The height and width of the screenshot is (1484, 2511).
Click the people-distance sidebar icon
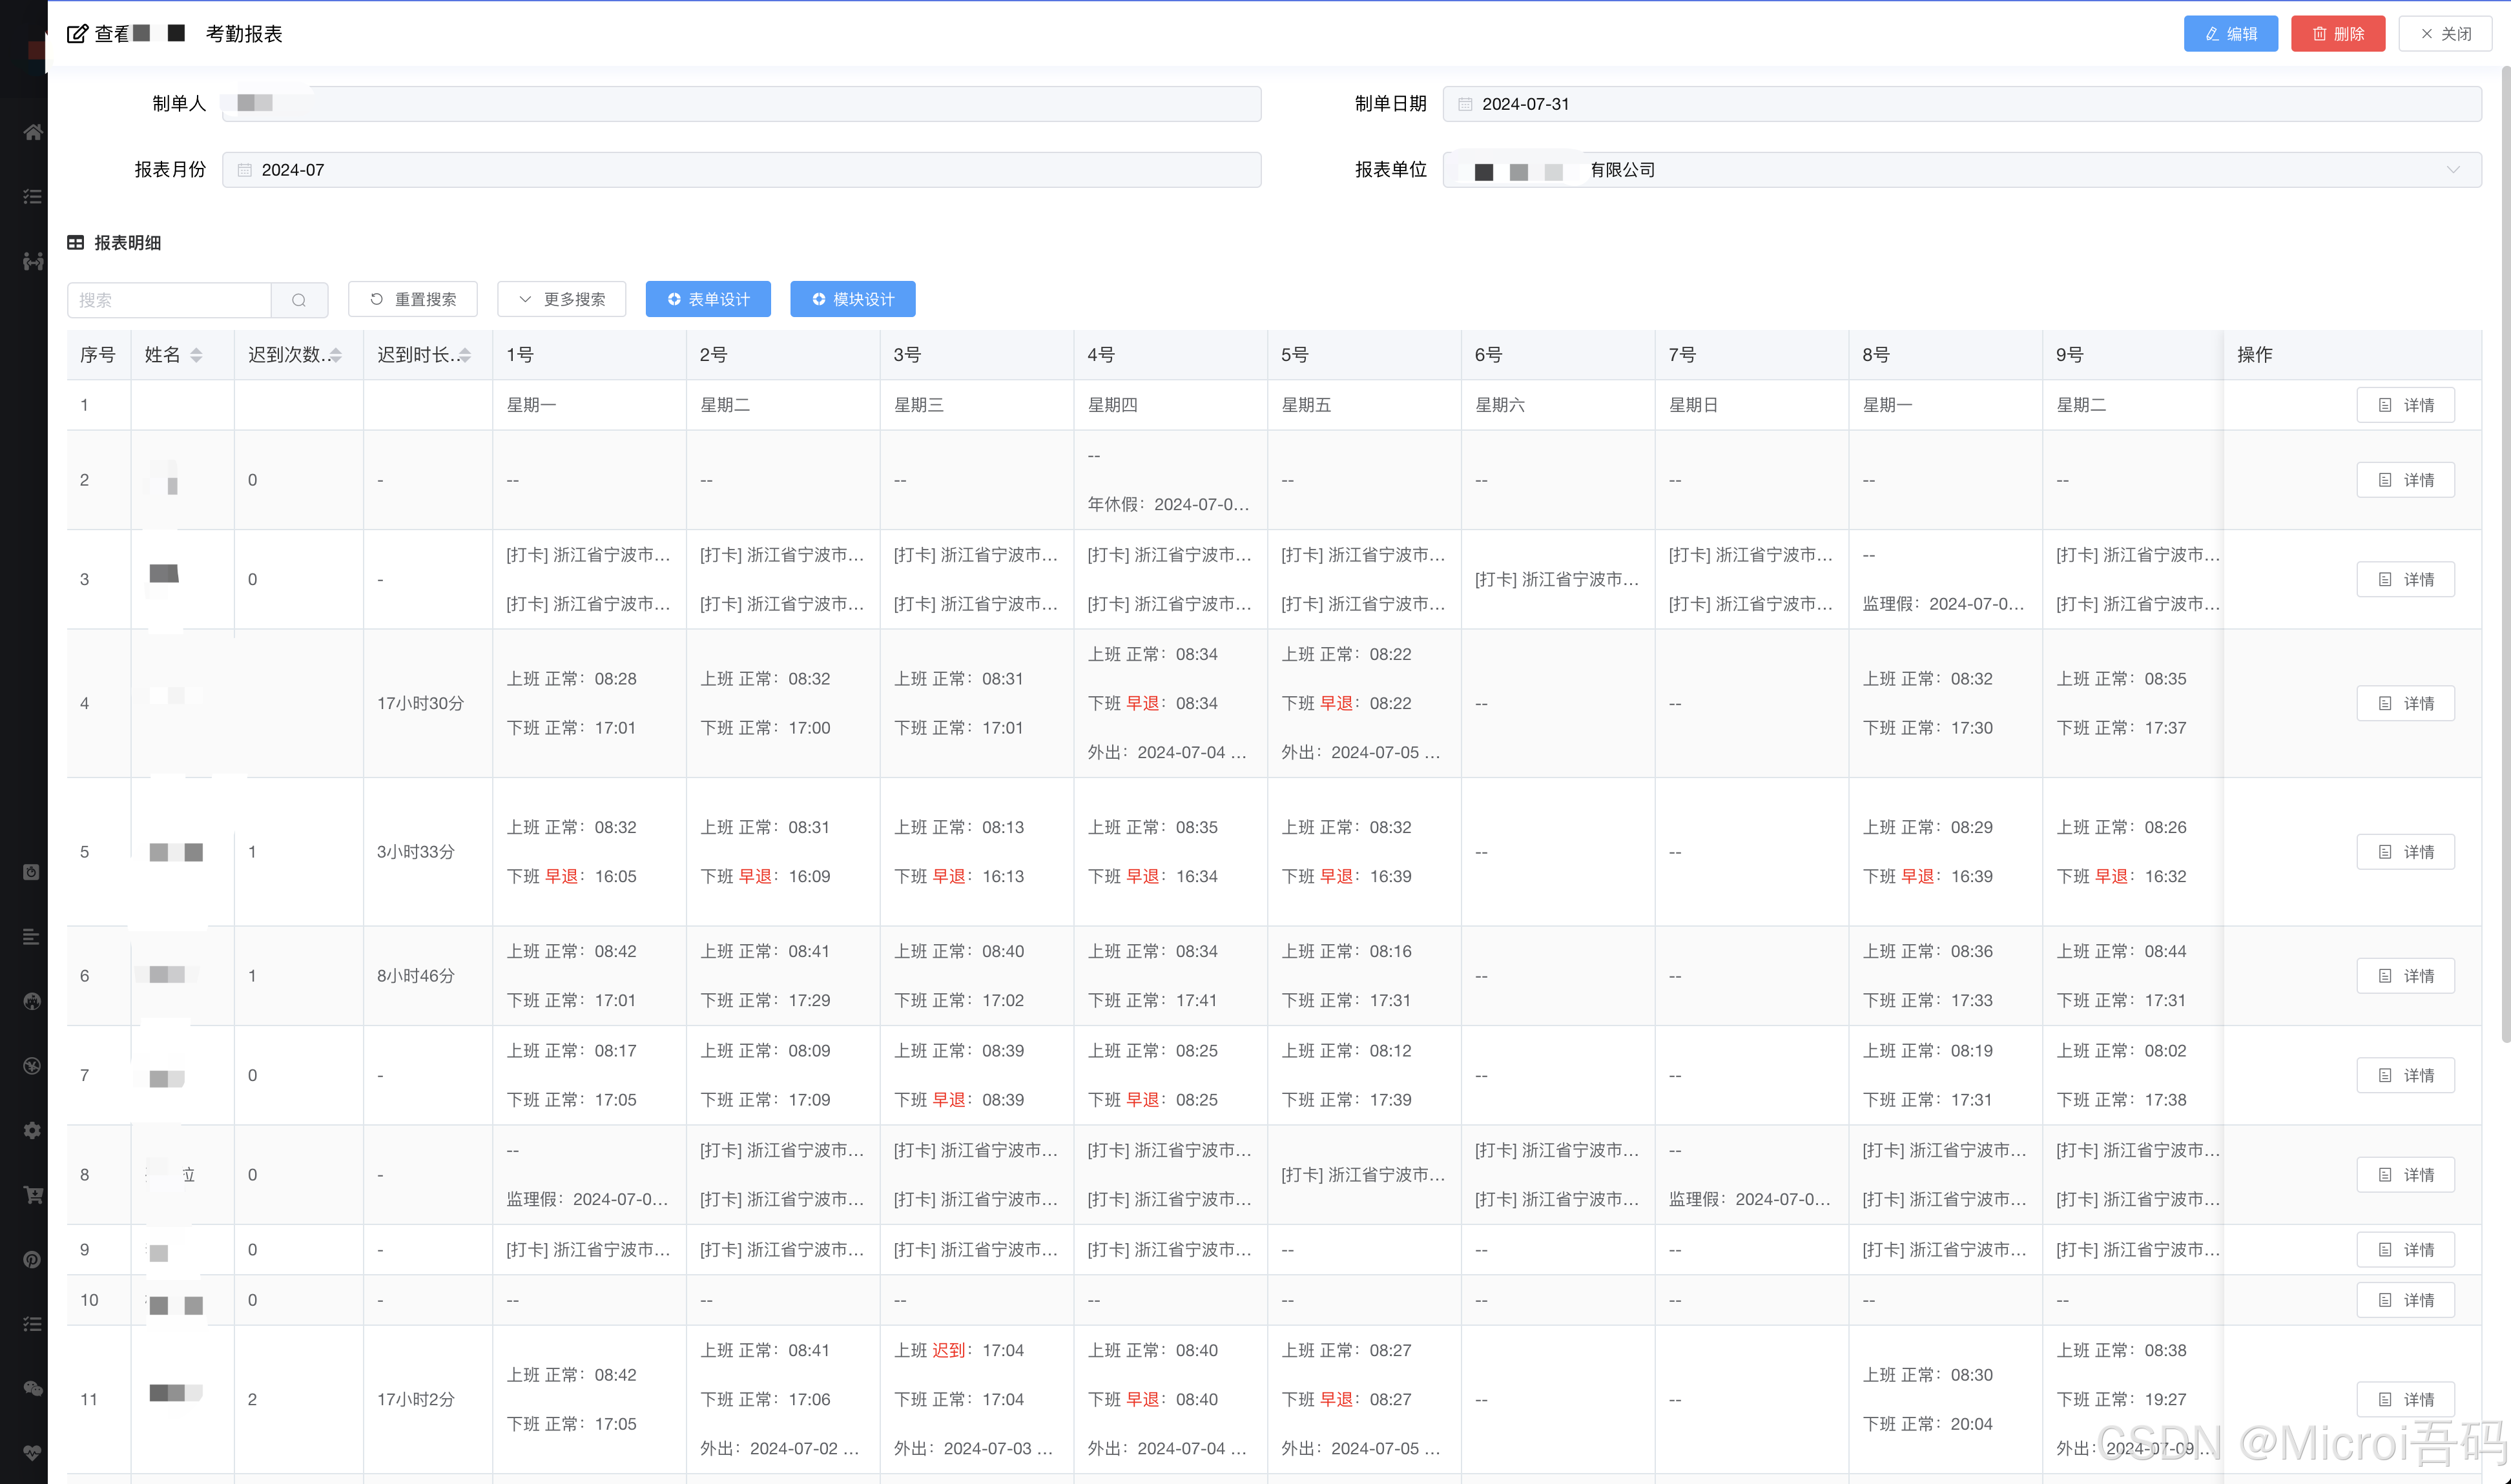coord(32,261)
